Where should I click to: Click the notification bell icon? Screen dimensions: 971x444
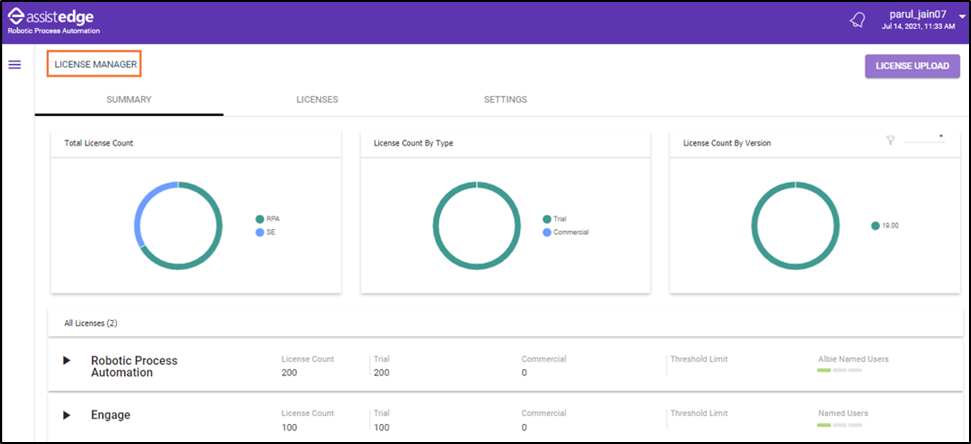[x=857, y=20]
